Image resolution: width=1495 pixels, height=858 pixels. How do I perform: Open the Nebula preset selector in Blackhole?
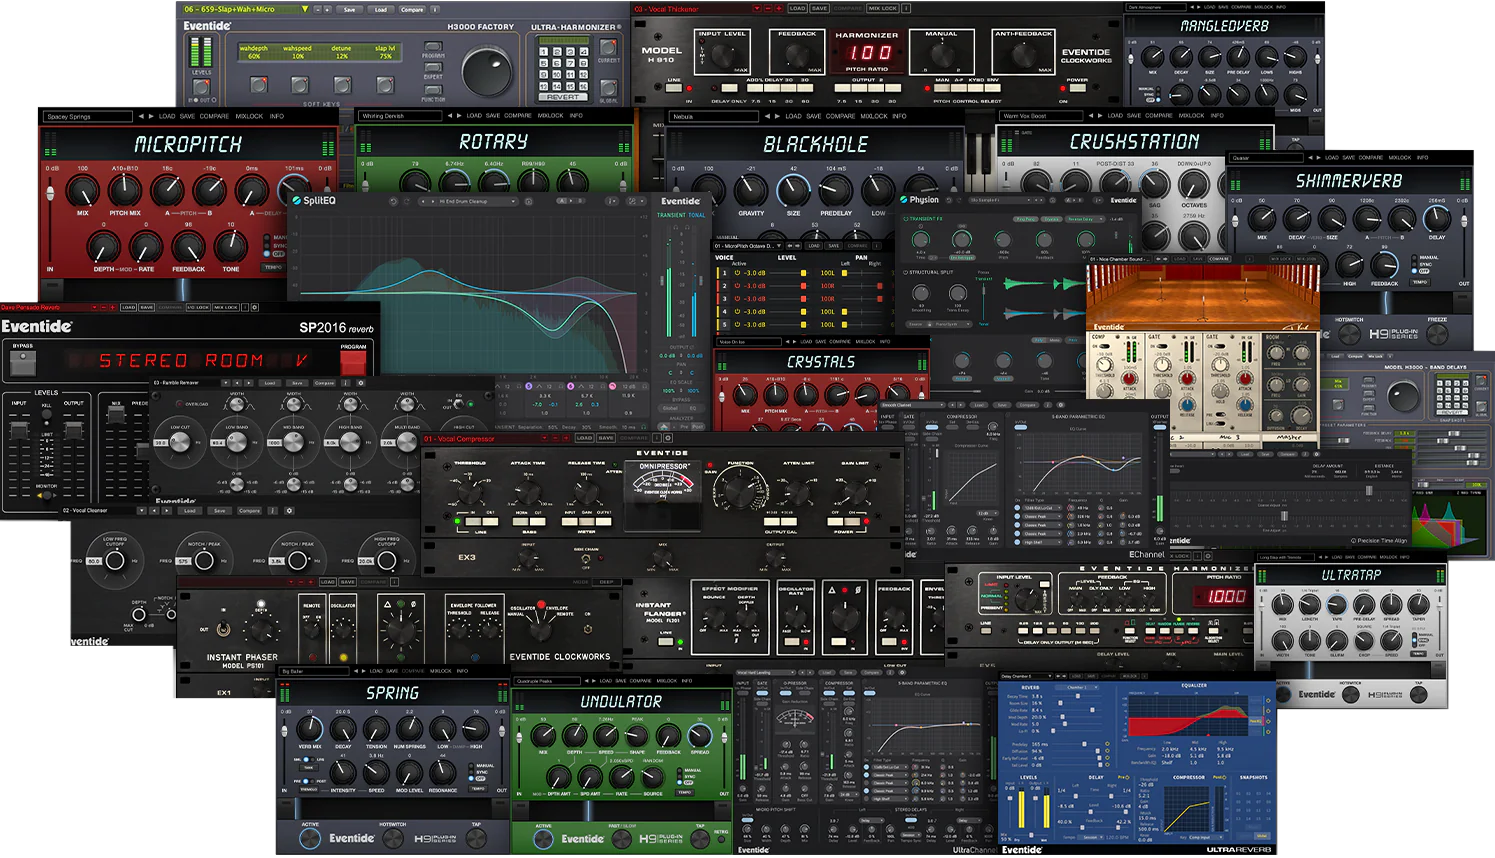[x=714, y=116]
